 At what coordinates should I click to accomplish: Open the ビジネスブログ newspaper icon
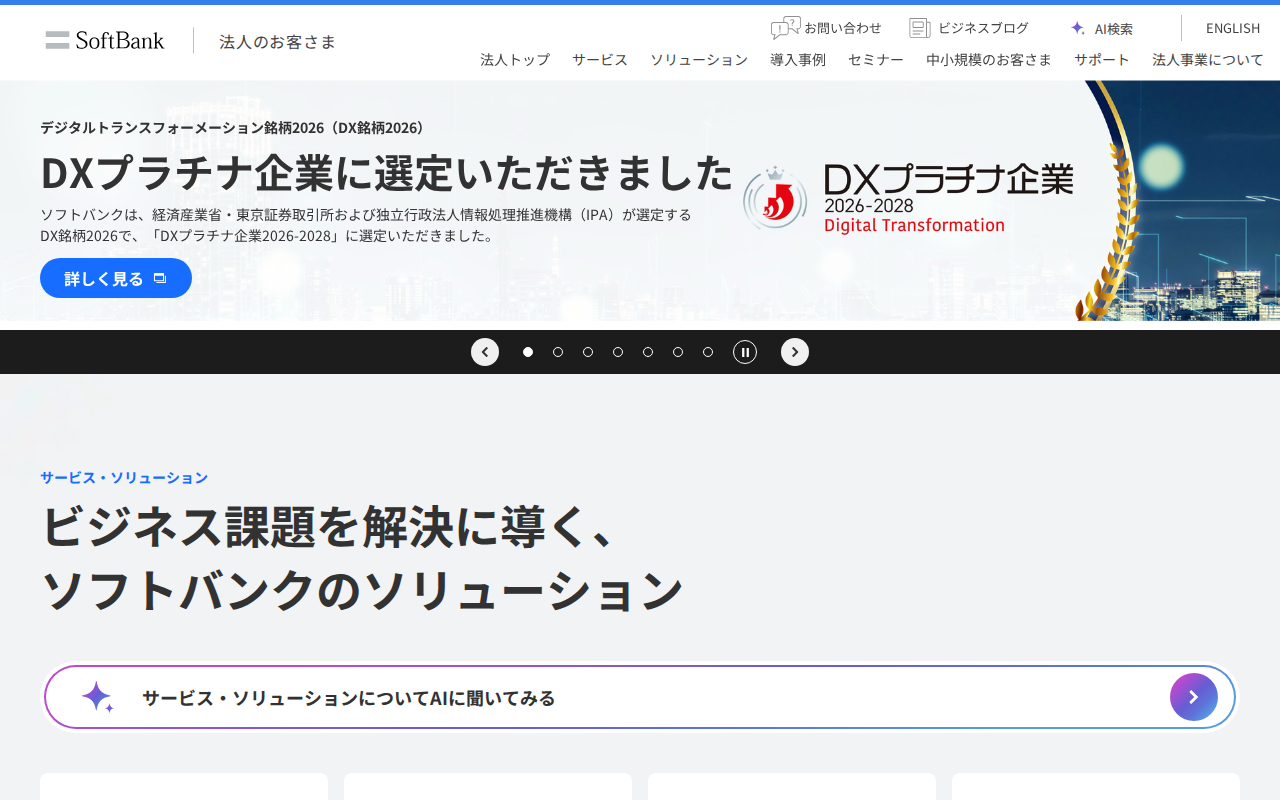pyautogui.click(x=920, y=28)
